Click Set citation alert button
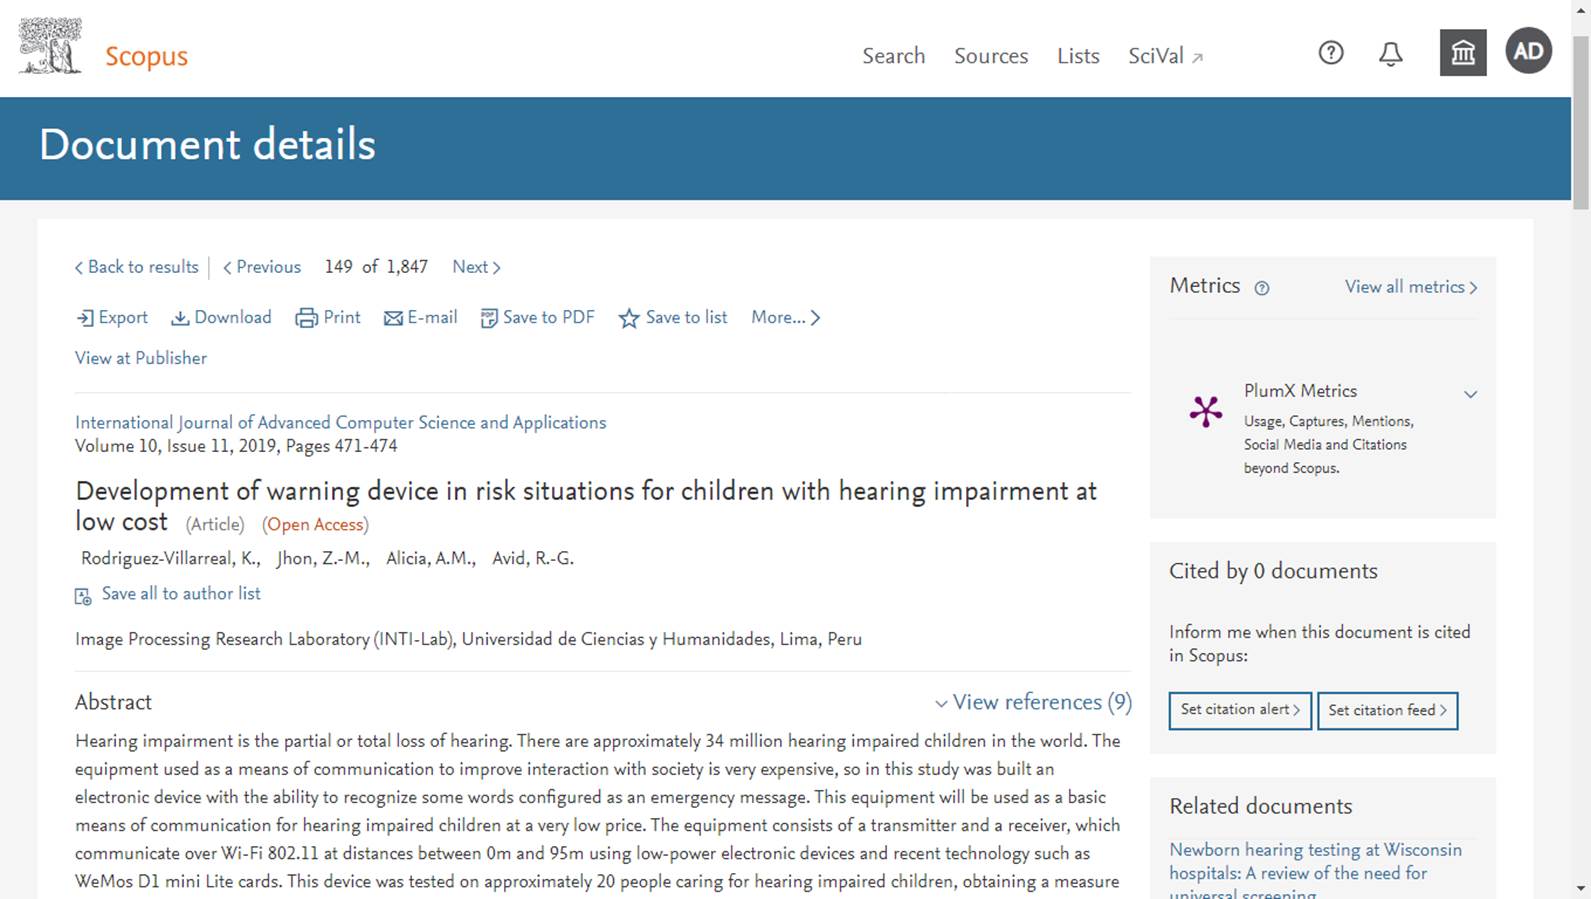This screenshot has width=1591, height=899. pos(1240,710)
